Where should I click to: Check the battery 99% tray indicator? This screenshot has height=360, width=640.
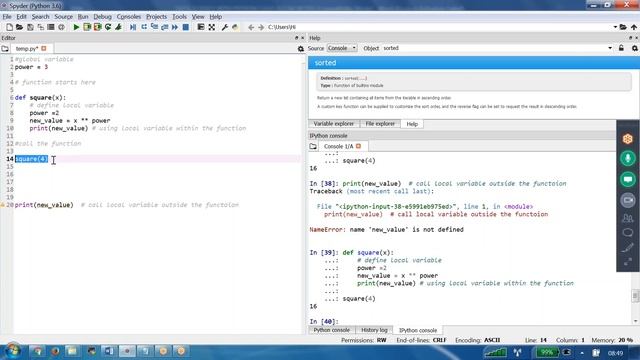(547, 352)
